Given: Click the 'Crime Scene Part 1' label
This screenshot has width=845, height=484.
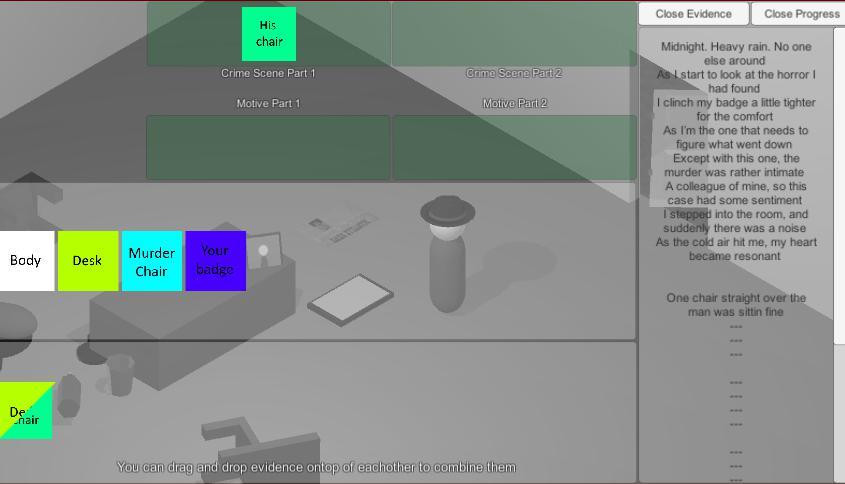Looking at the screenshot, I should pyautogui.click(x=268, y=73).
